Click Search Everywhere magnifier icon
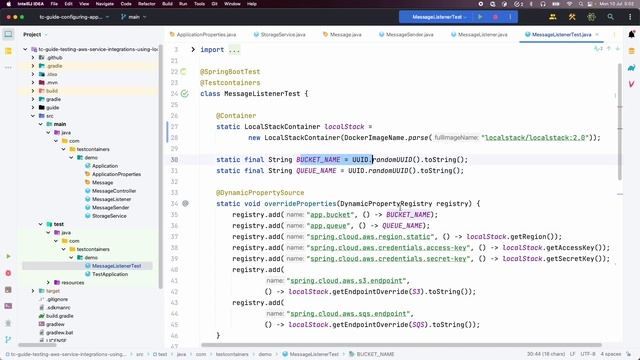The width and height of the screenshot is (640, 360). point(610,17)
